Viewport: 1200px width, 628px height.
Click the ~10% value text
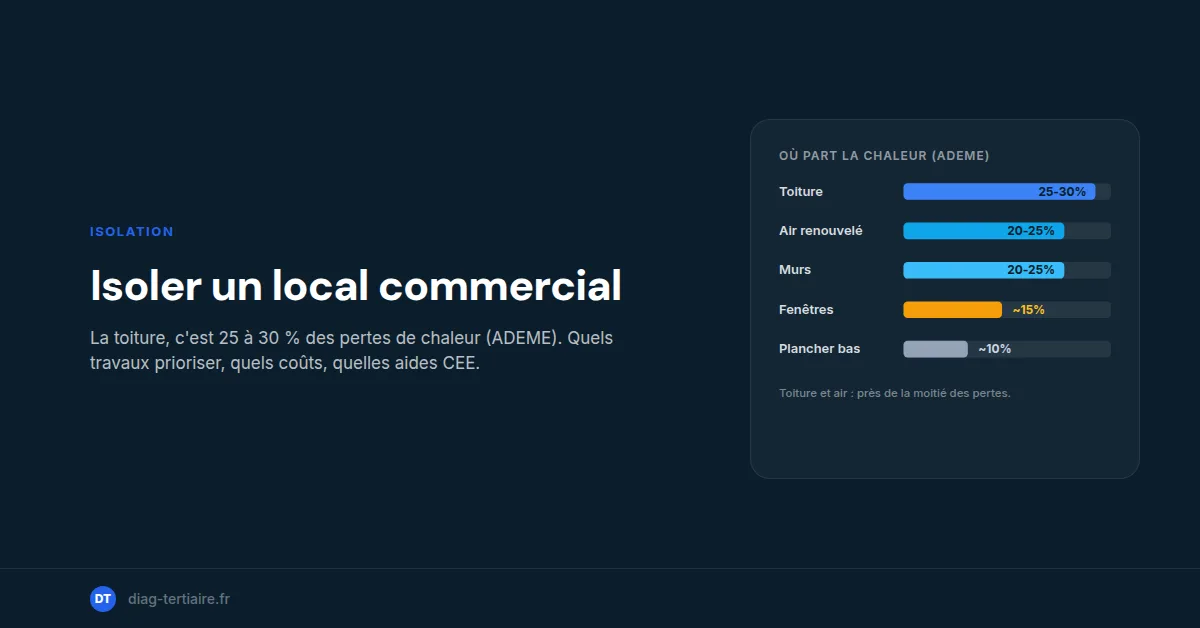pos(994,349)
